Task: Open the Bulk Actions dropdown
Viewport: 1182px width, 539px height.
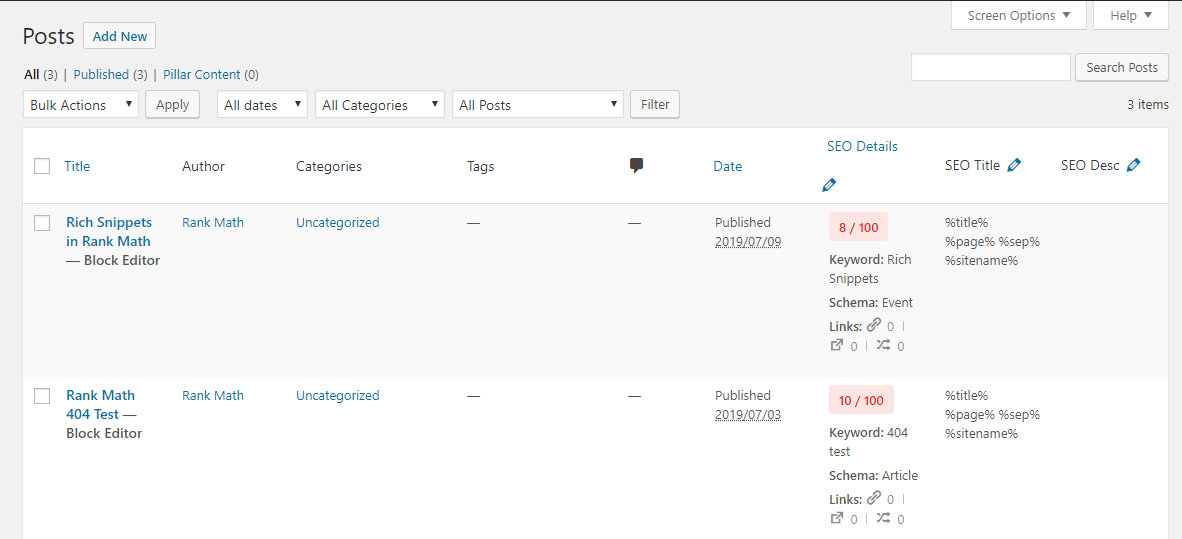Action: (x=81, y=105)
